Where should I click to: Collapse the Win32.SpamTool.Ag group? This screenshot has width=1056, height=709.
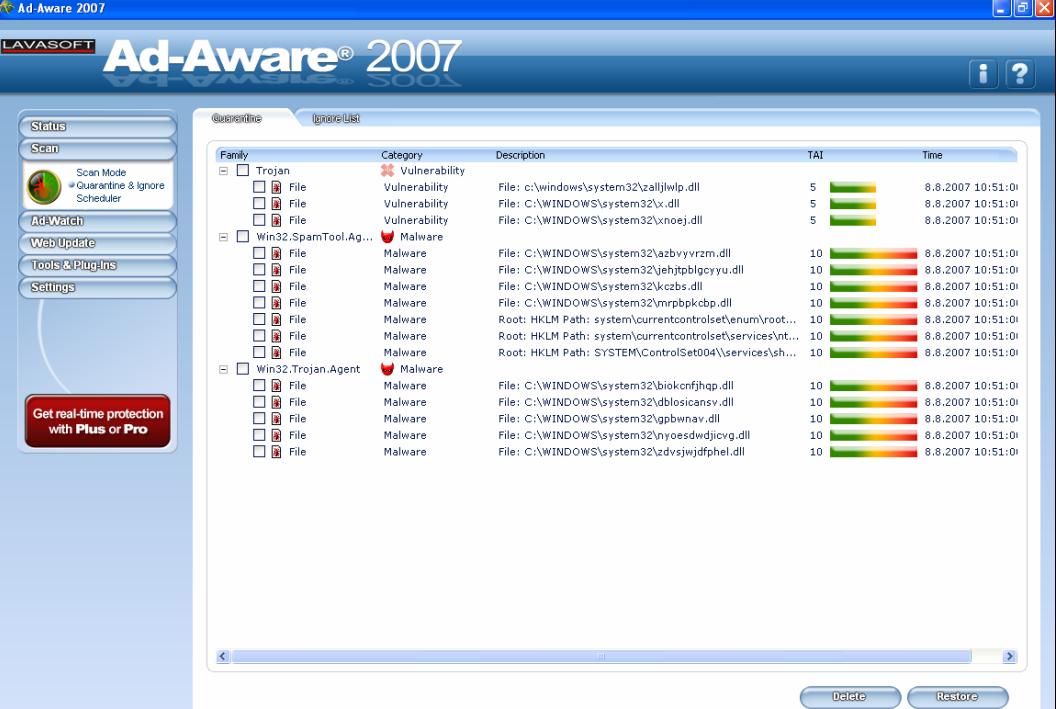(224, 237)
